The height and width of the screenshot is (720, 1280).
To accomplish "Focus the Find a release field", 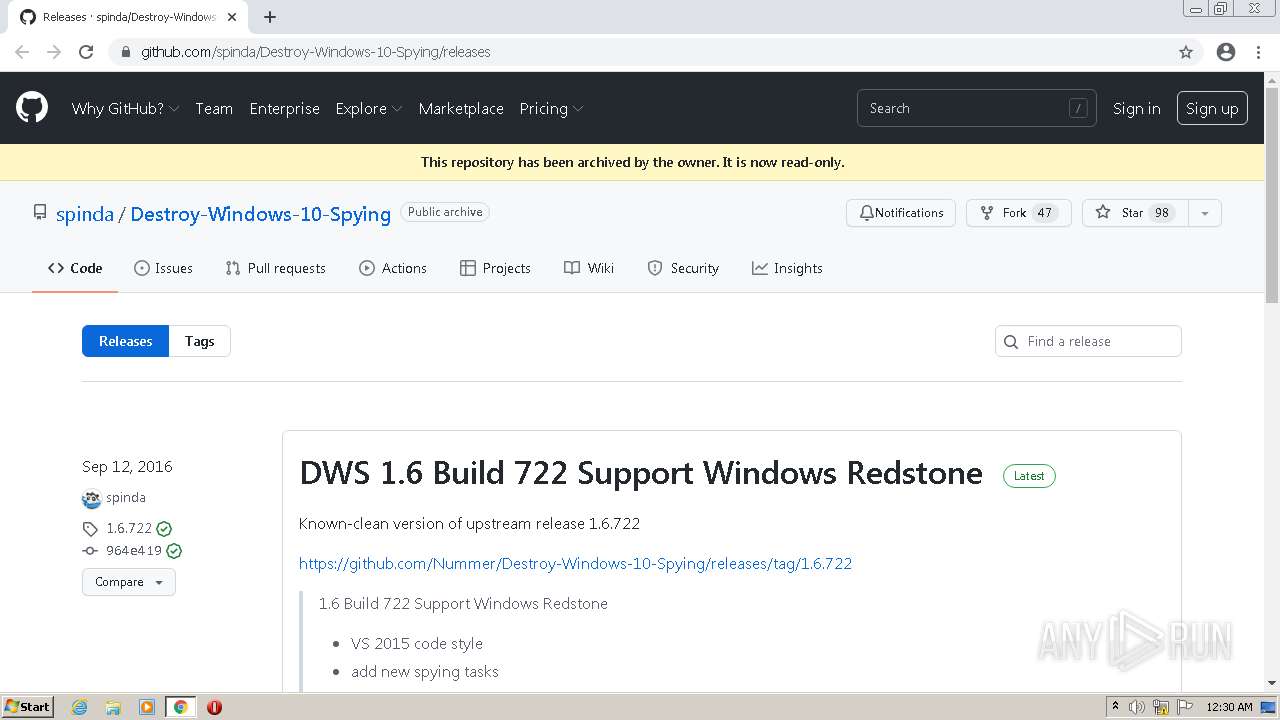I will click(1088, 341).
